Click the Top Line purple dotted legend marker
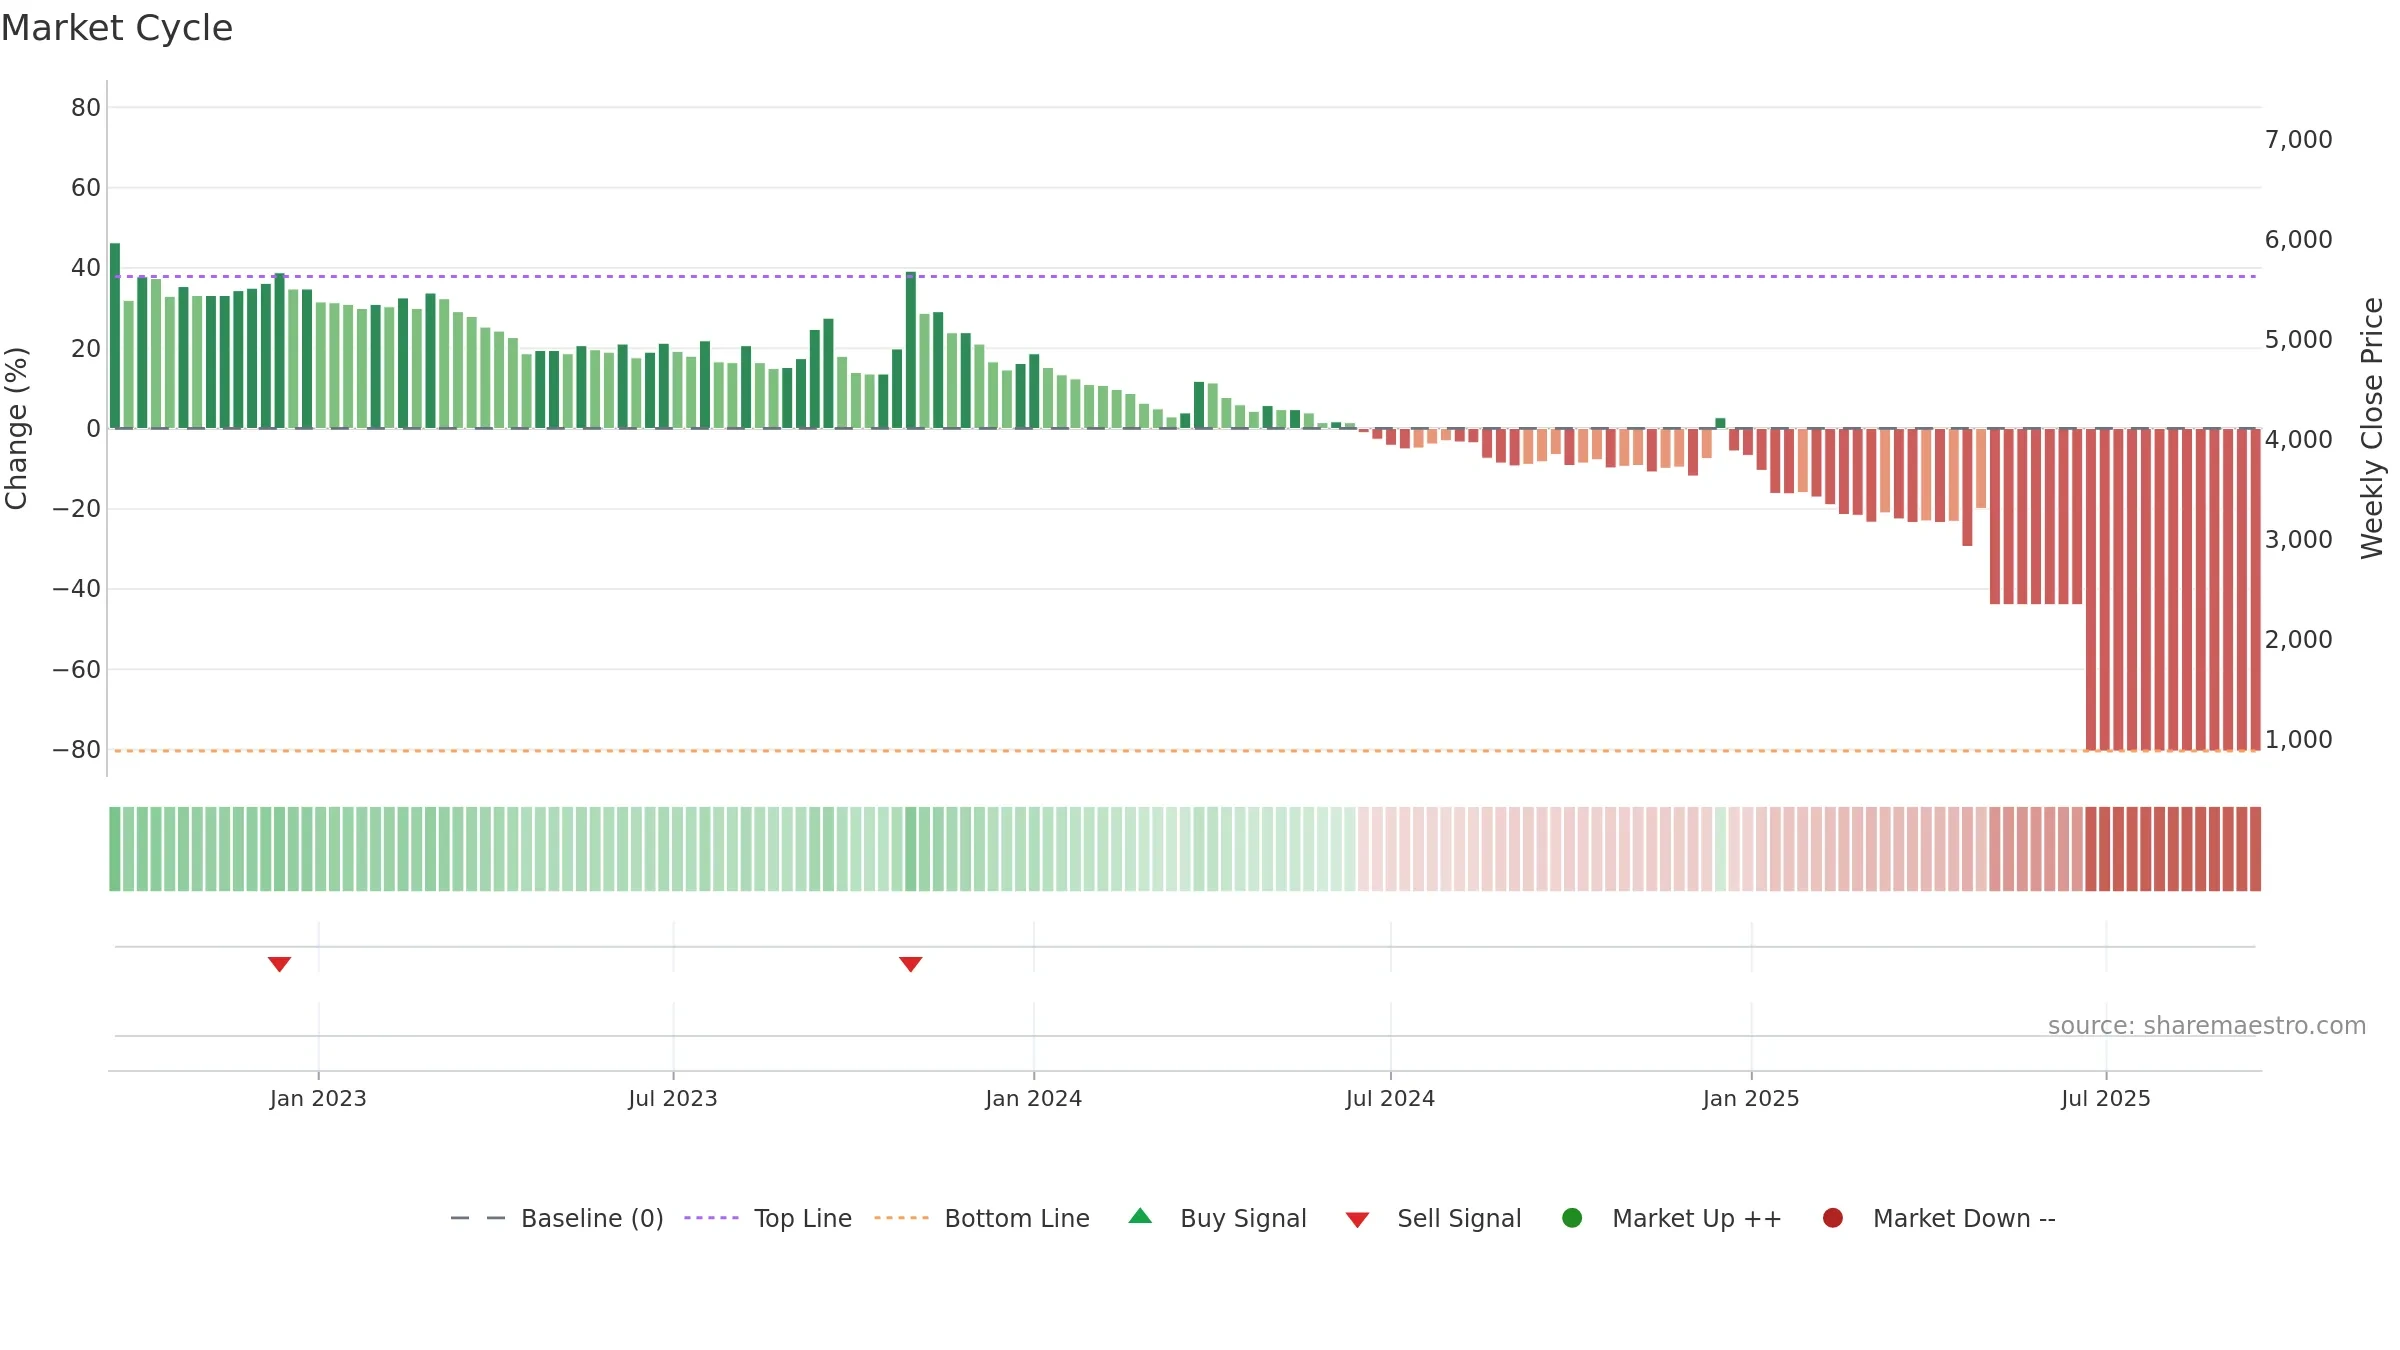Viewport: 2400px width, 1350px height. point(712,1218)
